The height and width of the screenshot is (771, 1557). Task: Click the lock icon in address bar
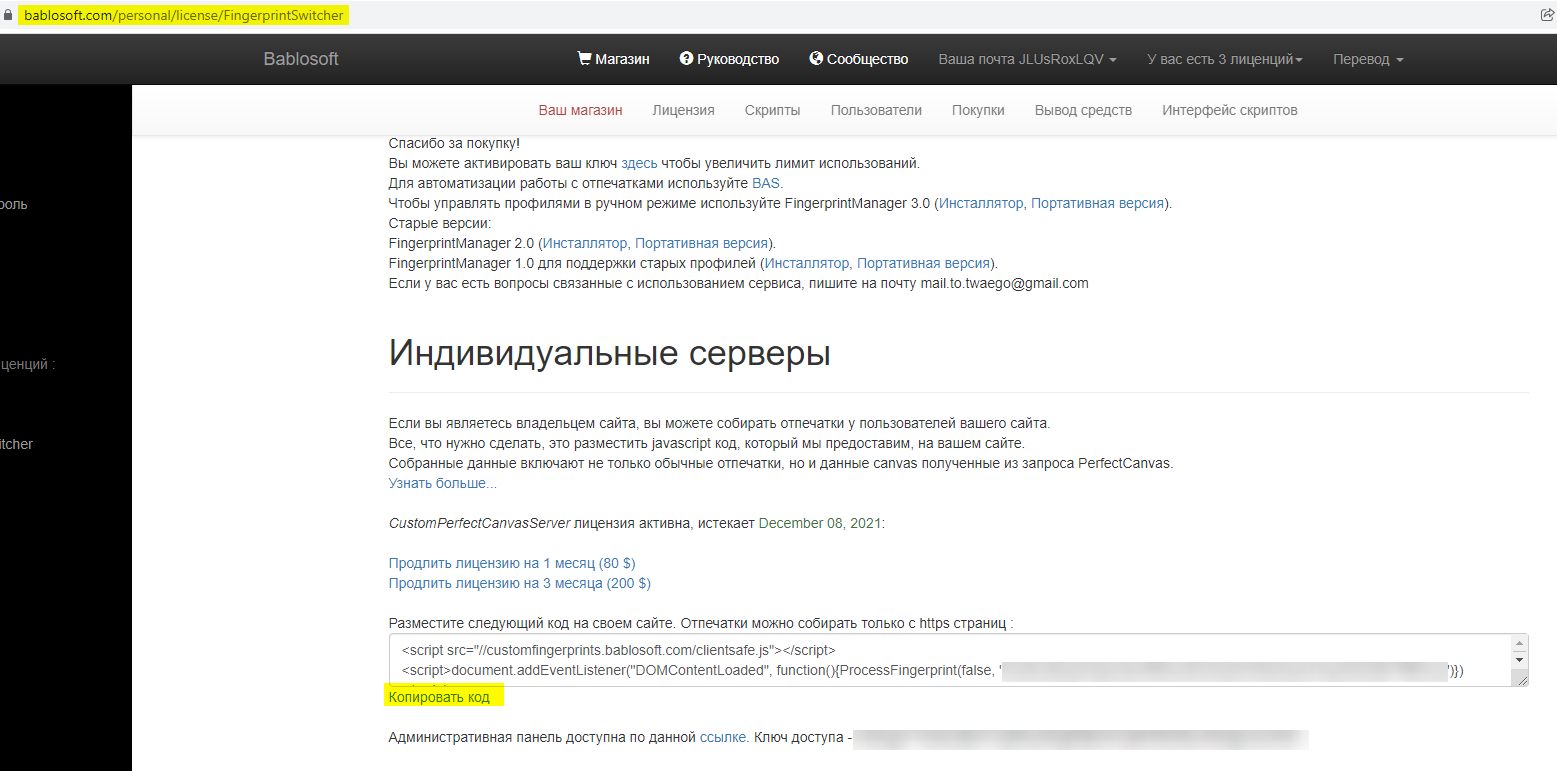9,16
